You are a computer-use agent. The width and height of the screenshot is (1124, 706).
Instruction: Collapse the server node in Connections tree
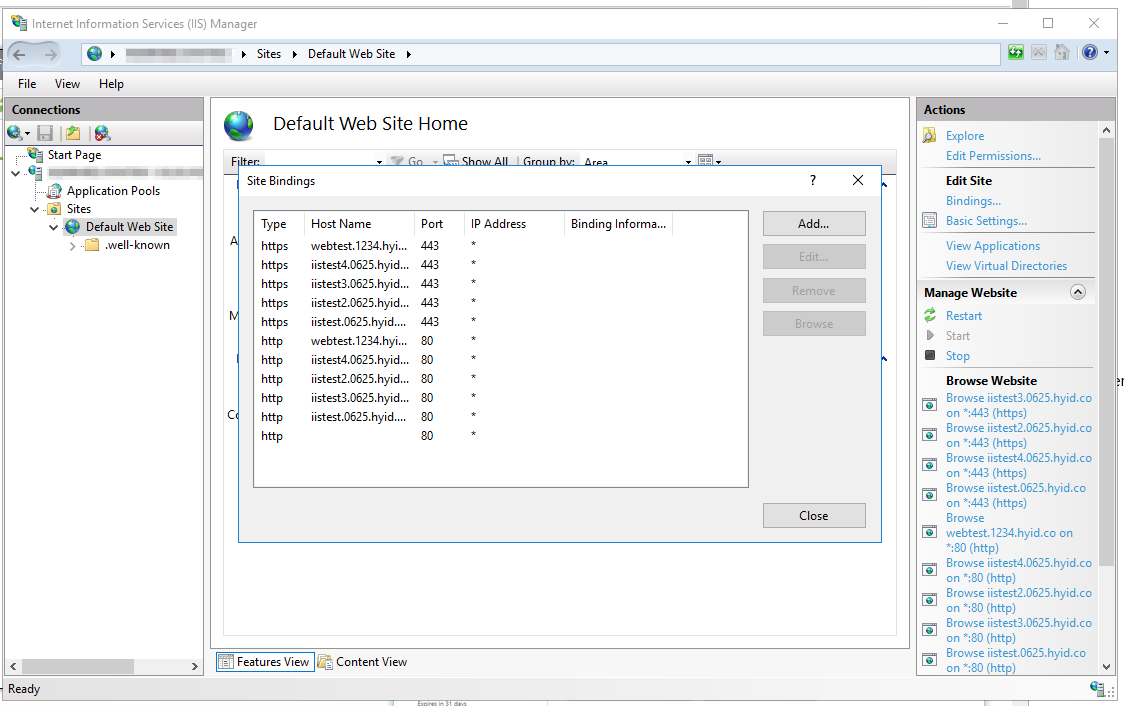[16, 173]
